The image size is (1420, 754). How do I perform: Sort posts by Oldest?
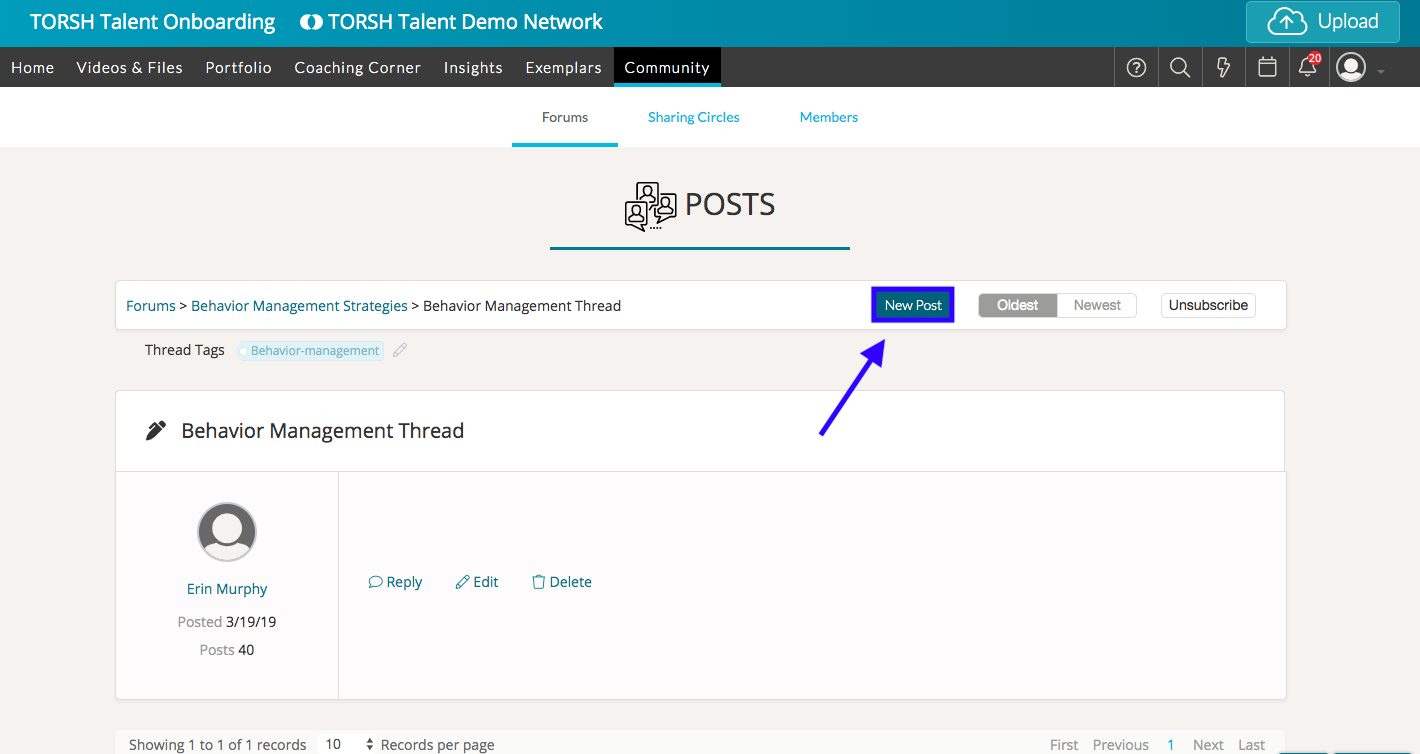click(1017, 305)
